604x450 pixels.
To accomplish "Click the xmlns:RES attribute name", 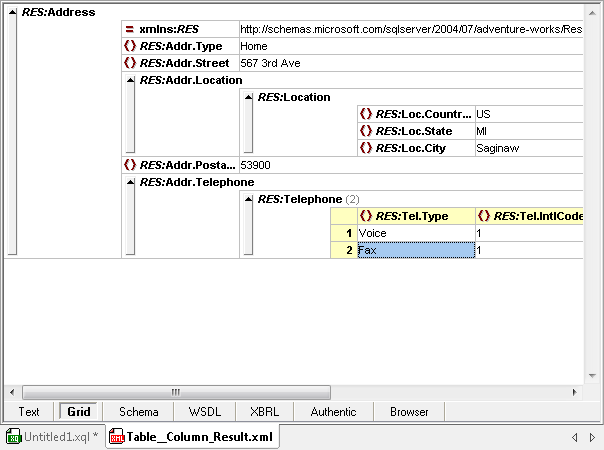I will tap(169, 29).
